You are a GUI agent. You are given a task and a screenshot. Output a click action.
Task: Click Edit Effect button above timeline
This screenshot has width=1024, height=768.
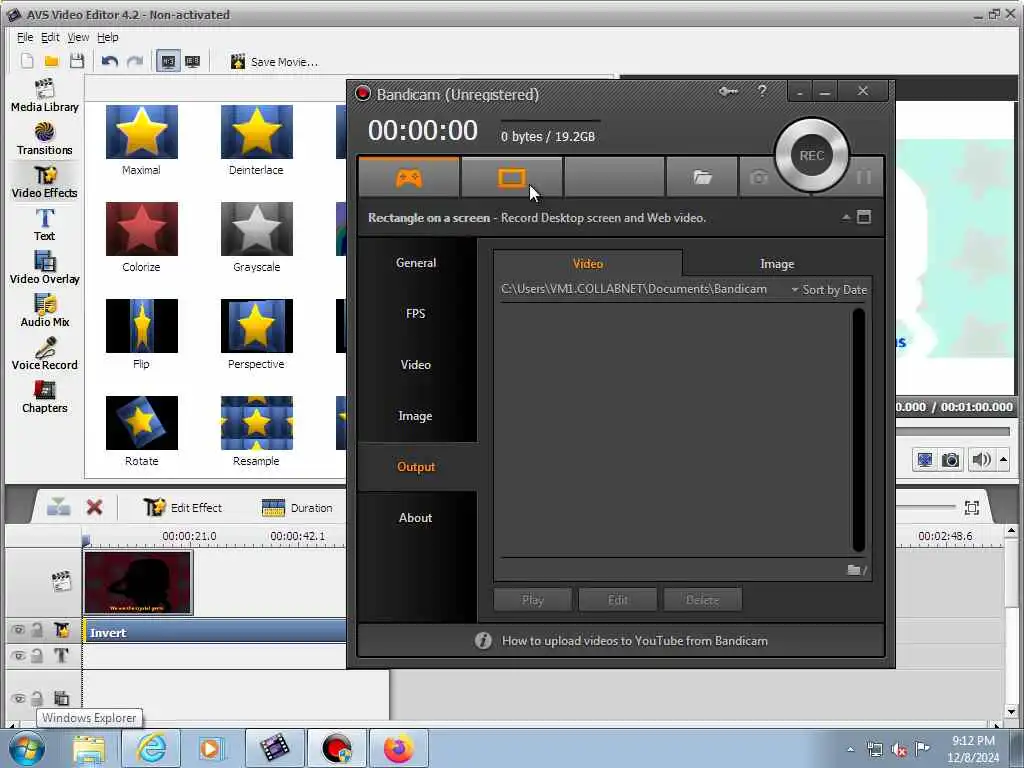(183, 507)
